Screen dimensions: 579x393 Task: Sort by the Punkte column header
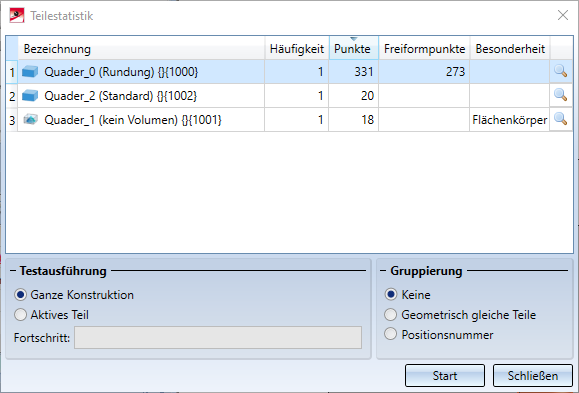[x=353, y=48]
